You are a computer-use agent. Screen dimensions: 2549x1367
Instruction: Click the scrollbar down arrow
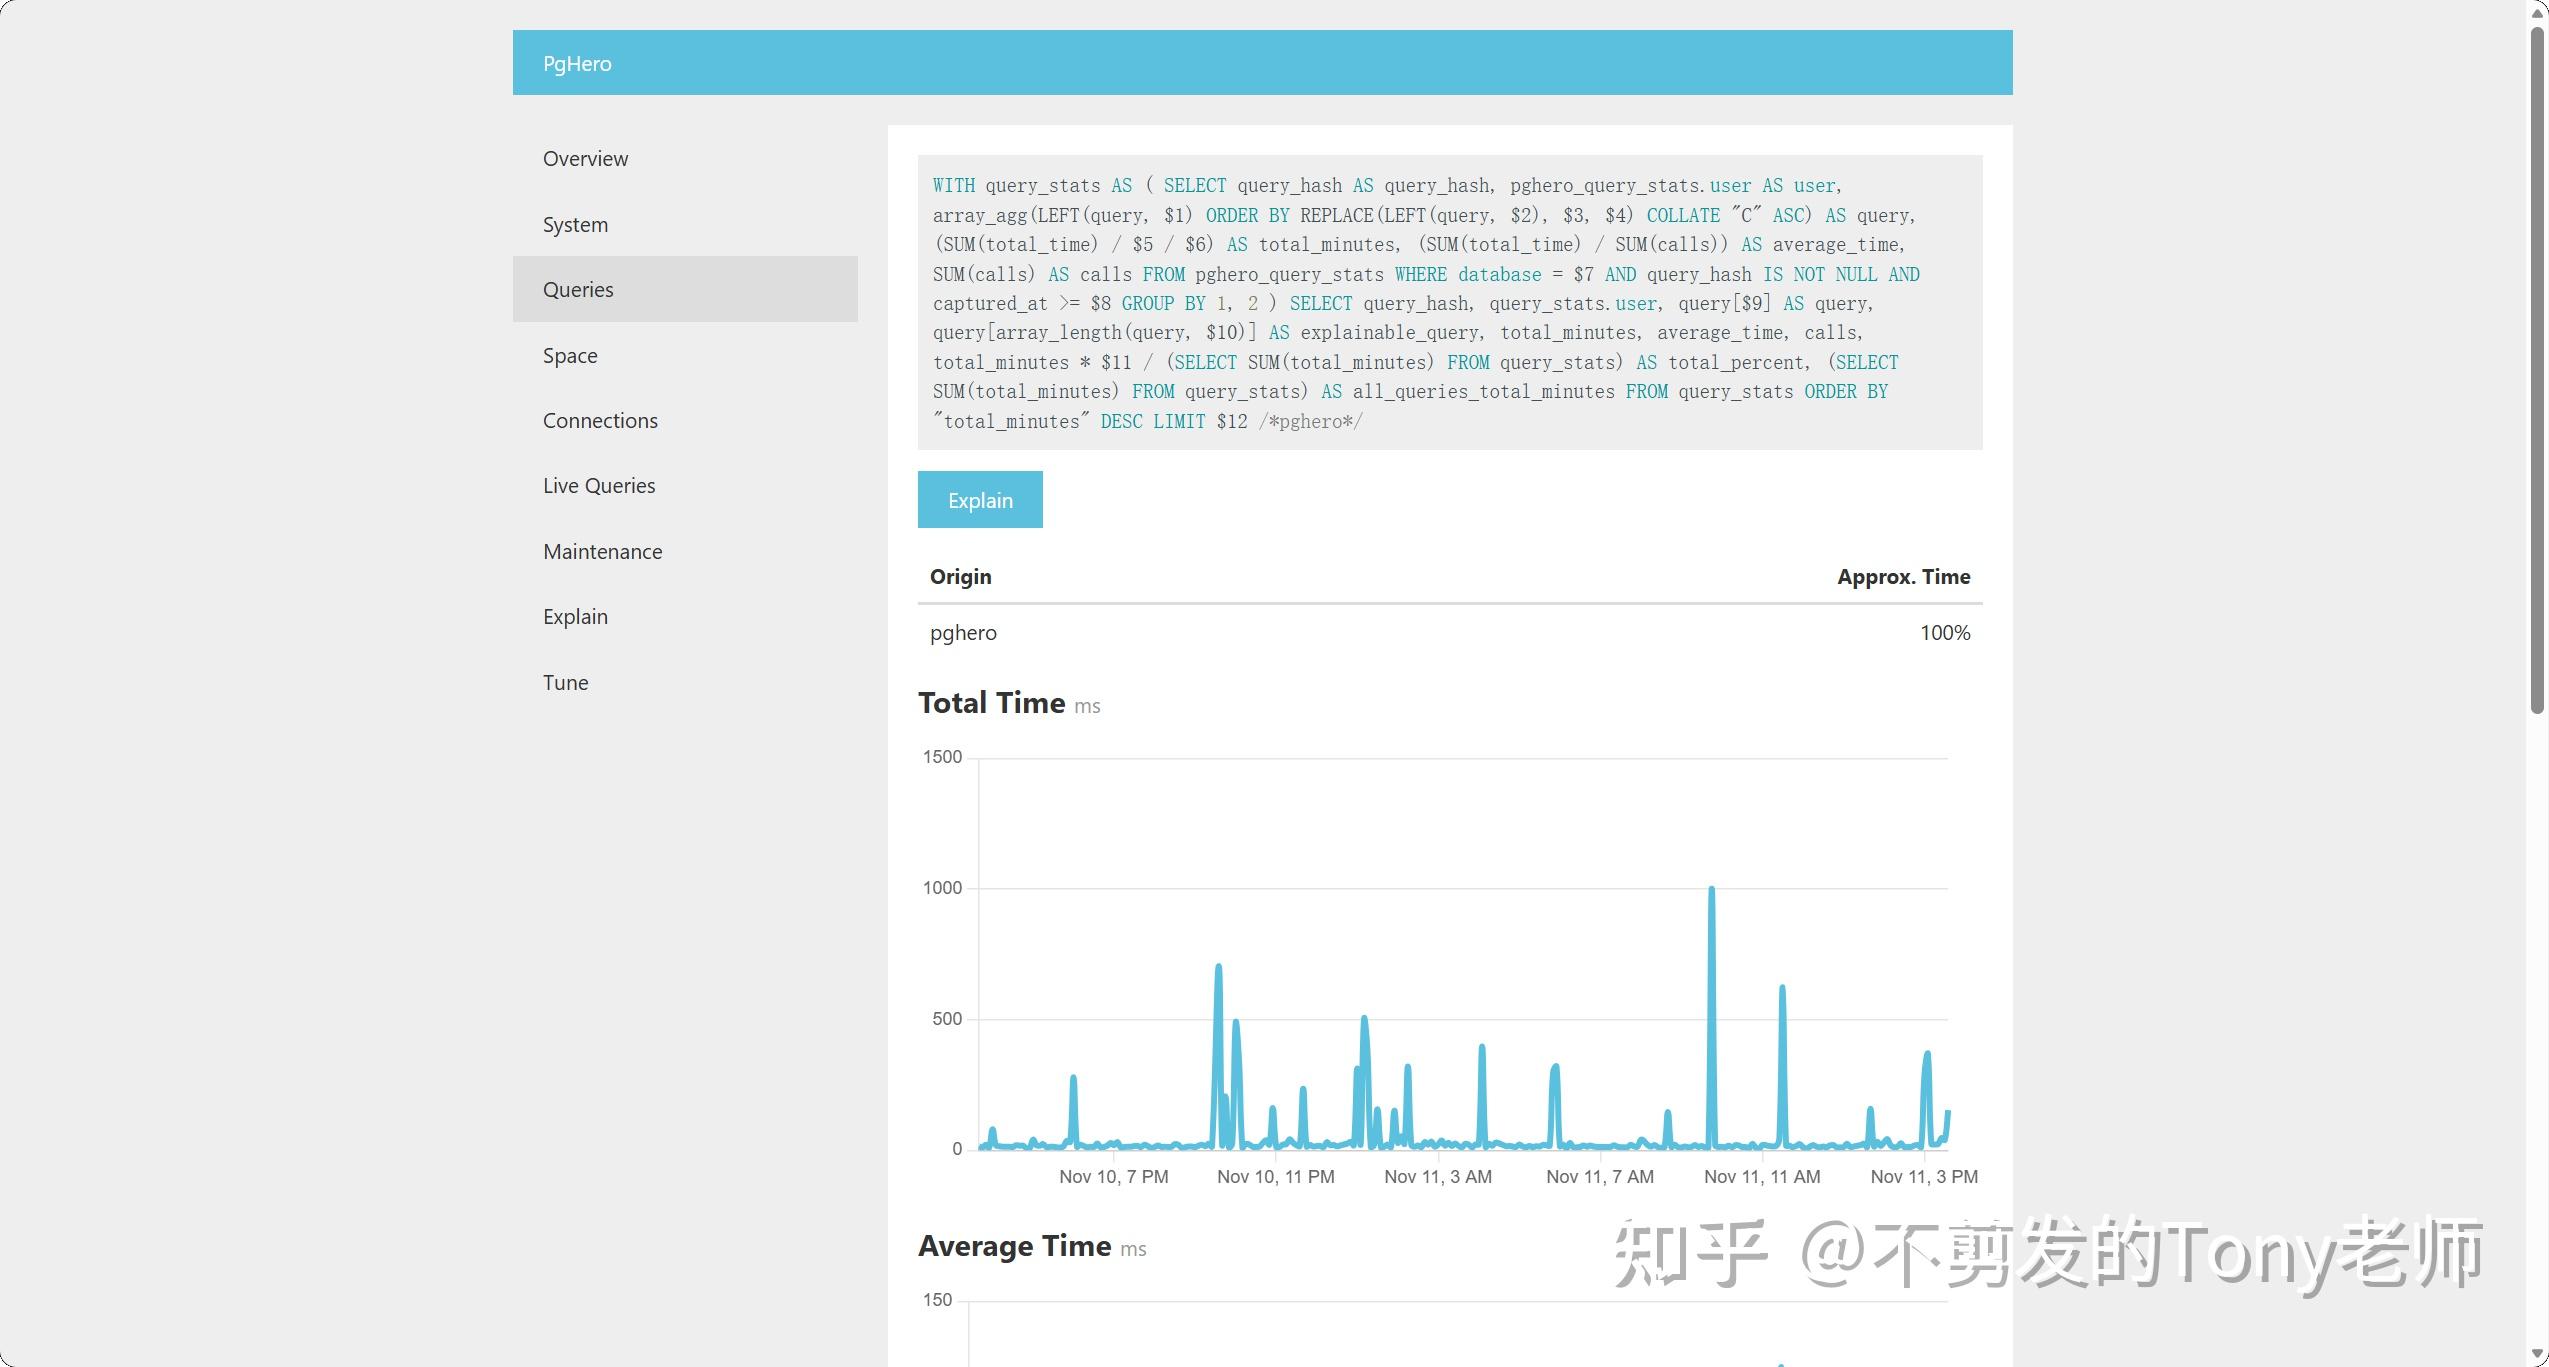(2537, 1355)
